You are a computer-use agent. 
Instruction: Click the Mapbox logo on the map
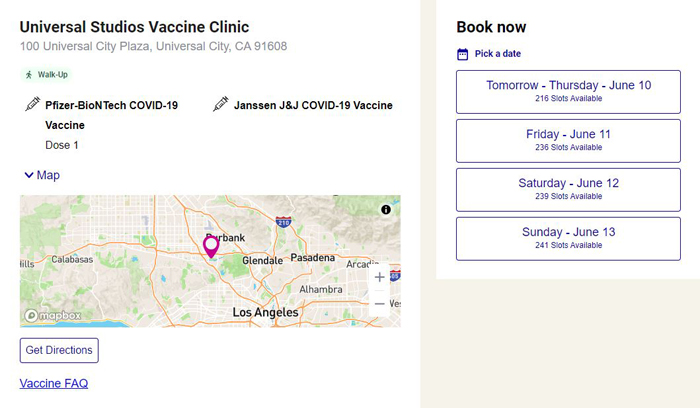pos(53,316)
